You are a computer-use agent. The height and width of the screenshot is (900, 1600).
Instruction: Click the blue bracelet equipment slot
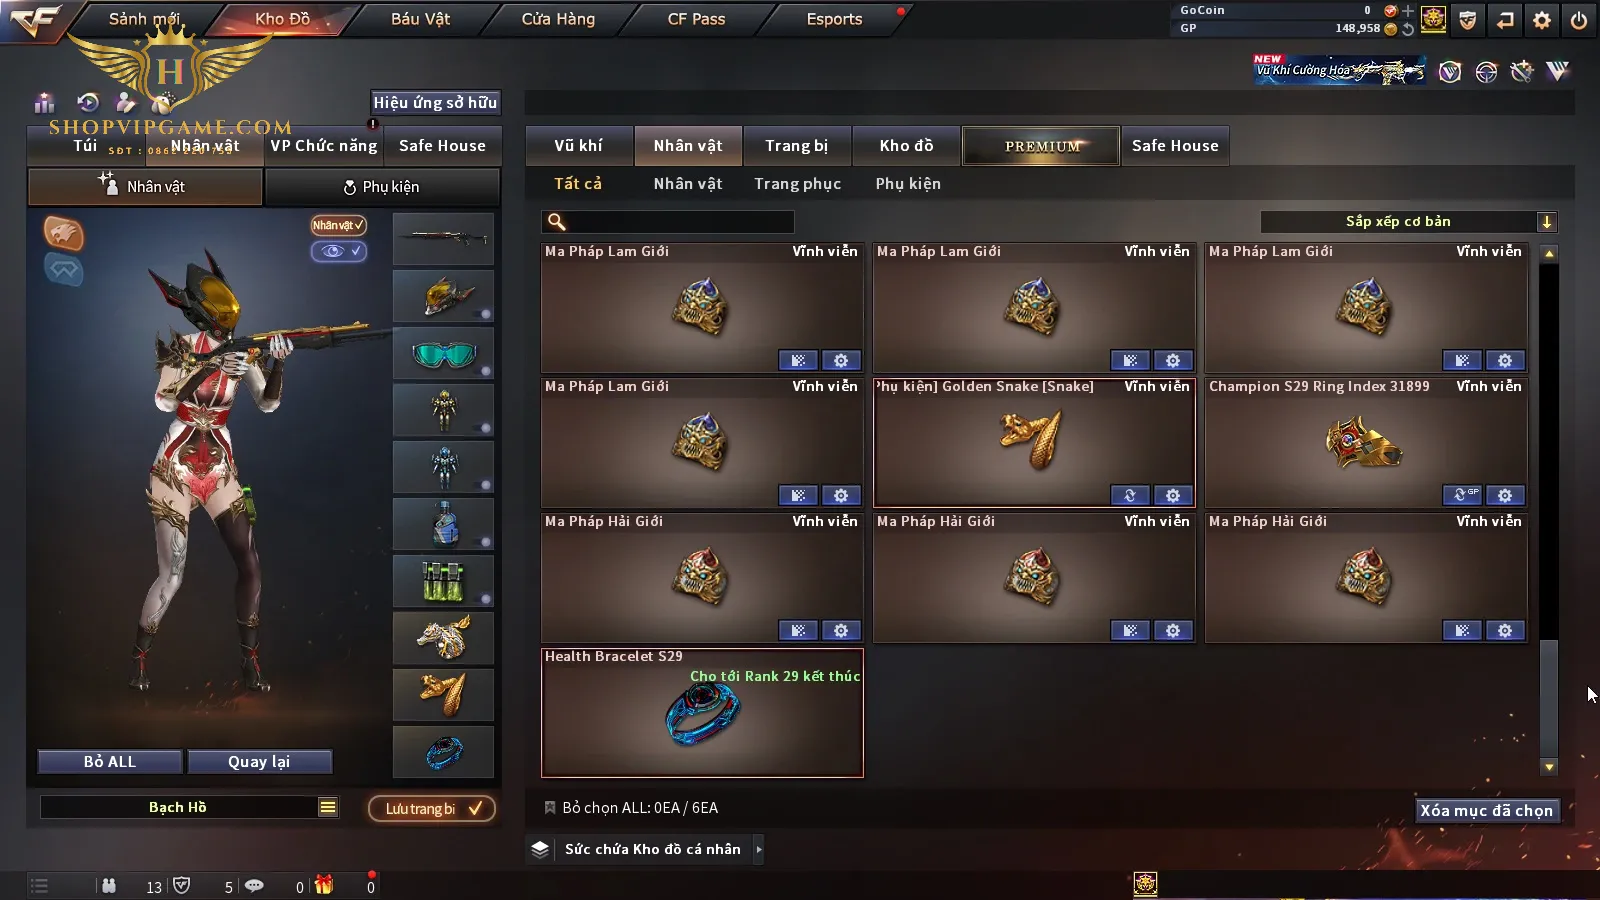click(x=444, y=751)
